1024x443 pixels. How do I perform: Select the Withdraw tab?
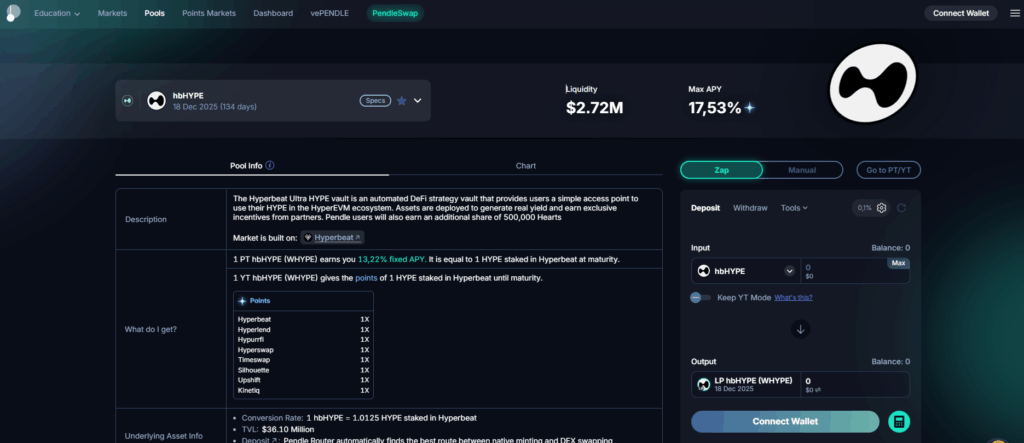tap(750, 208)
